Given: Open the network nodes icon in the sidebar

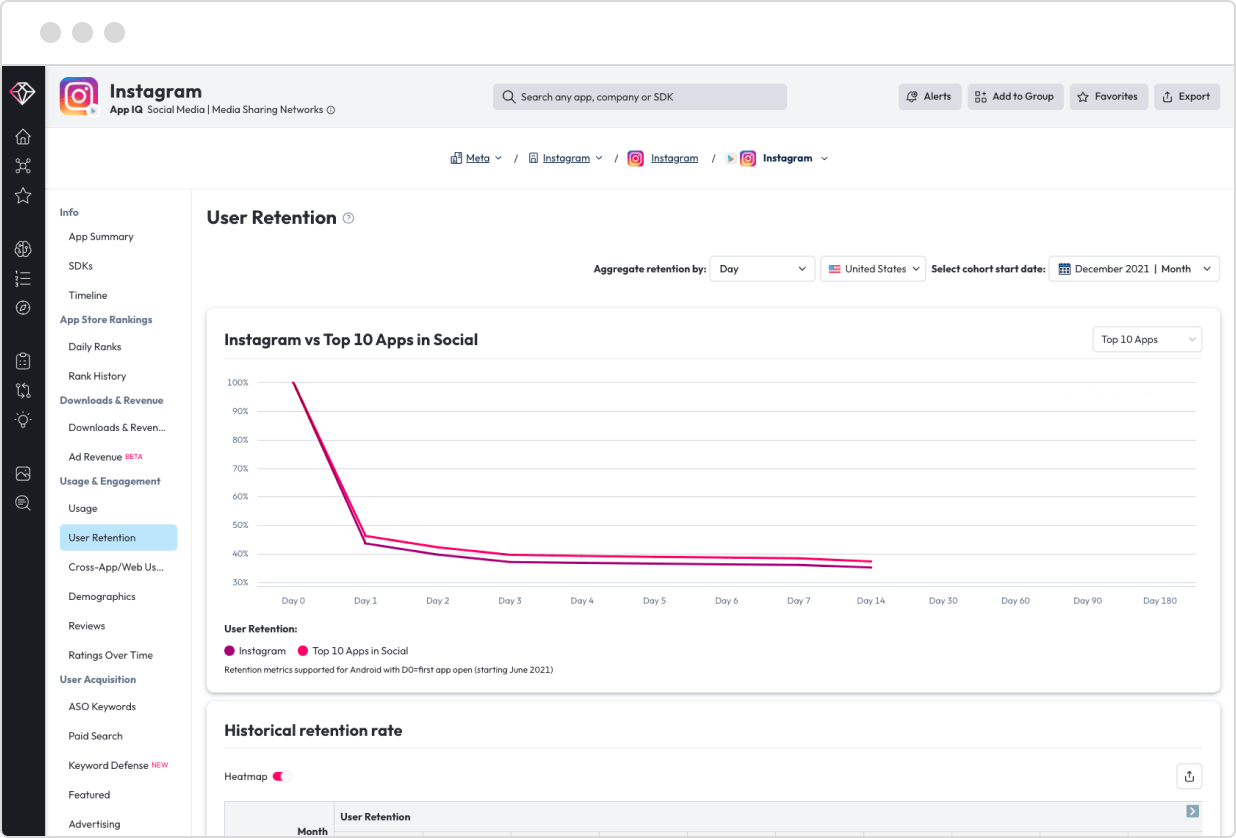Looking at the screenshot, I should point(23,166).
